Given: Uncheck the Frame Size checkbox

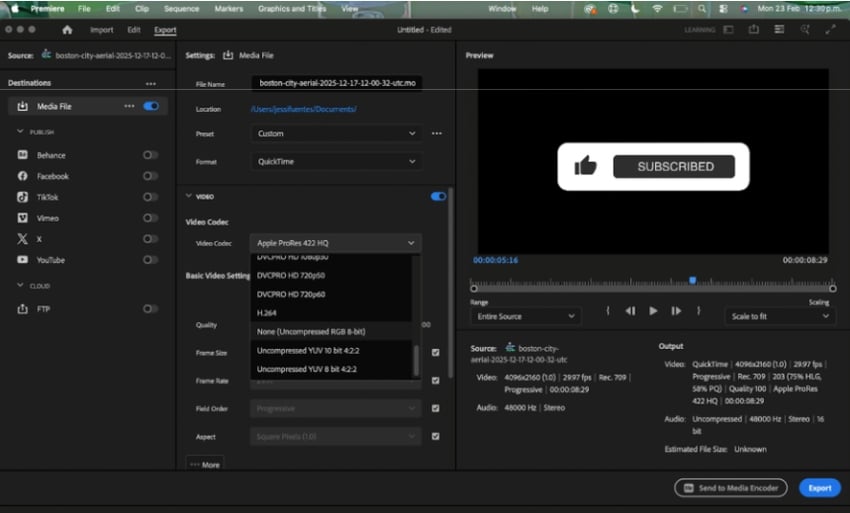Looking at the screenshot, I should coord(435,352).
